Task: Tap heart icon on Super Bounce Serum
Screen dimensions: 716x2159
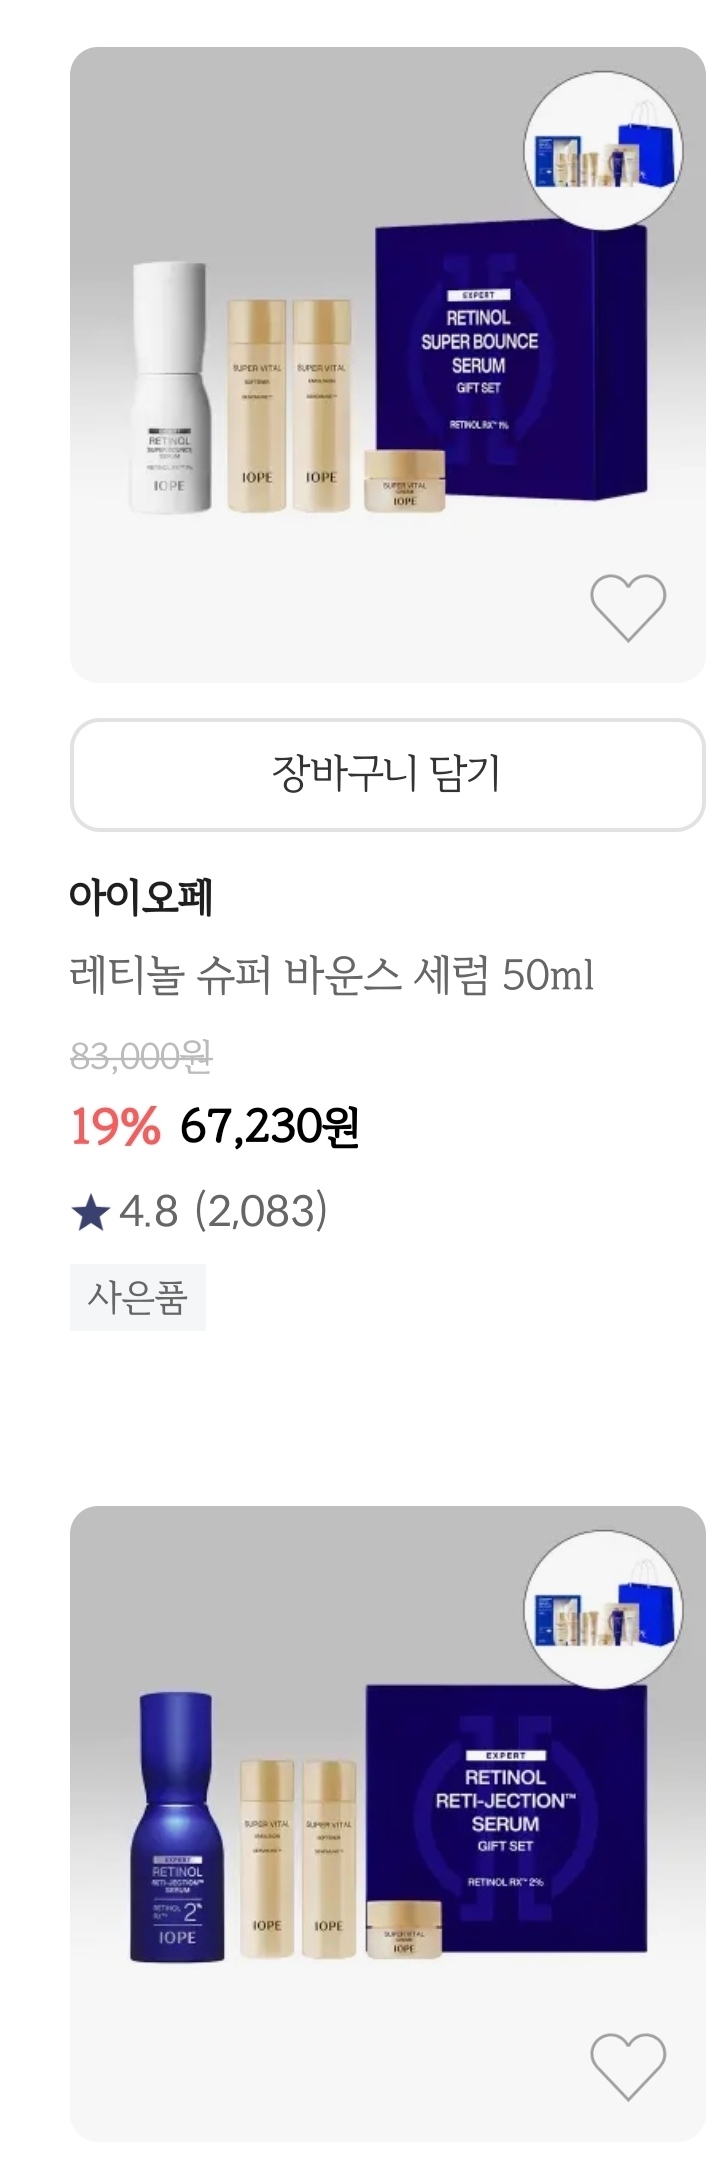Action: click(x=627, y=608)
